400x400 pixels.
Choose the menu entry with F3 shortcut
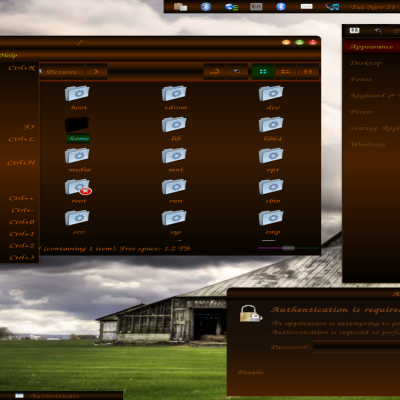[19, 127]
